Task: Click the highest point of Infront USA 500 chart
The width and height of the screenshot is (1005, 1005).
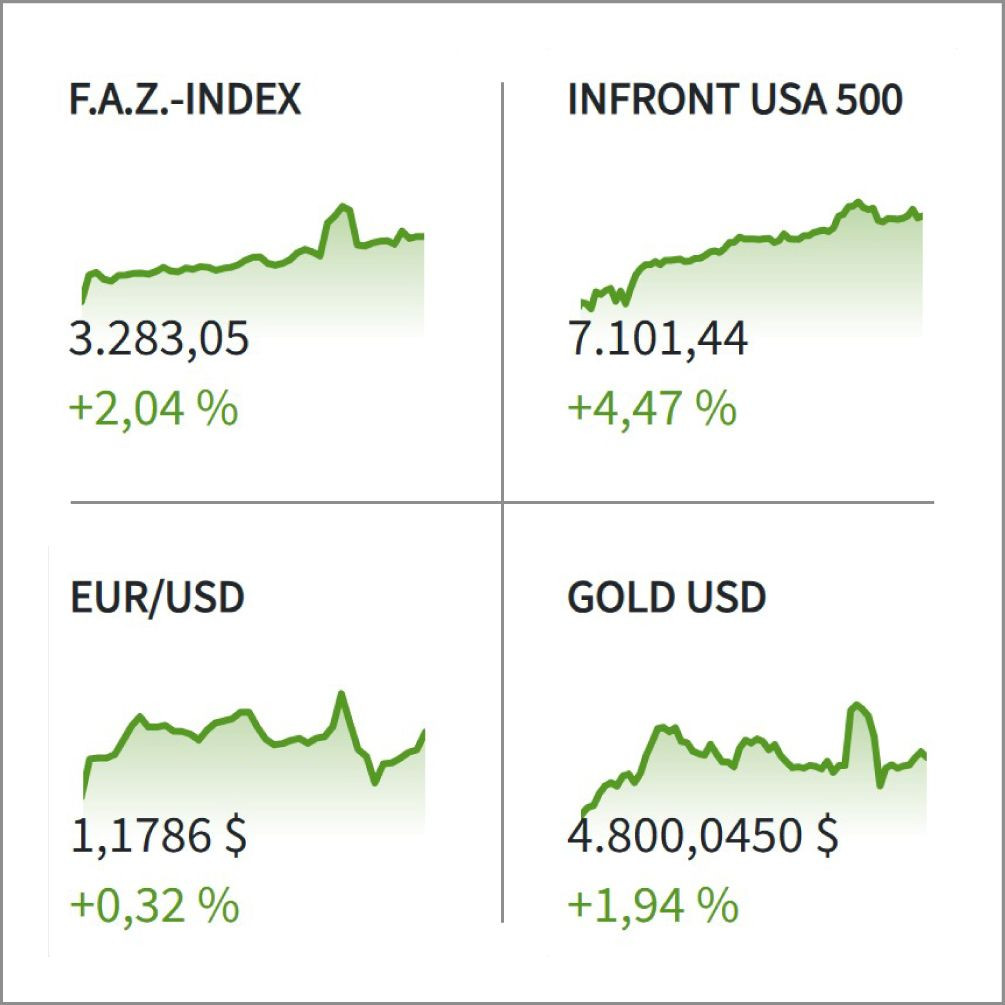Action: pos(857,203)
